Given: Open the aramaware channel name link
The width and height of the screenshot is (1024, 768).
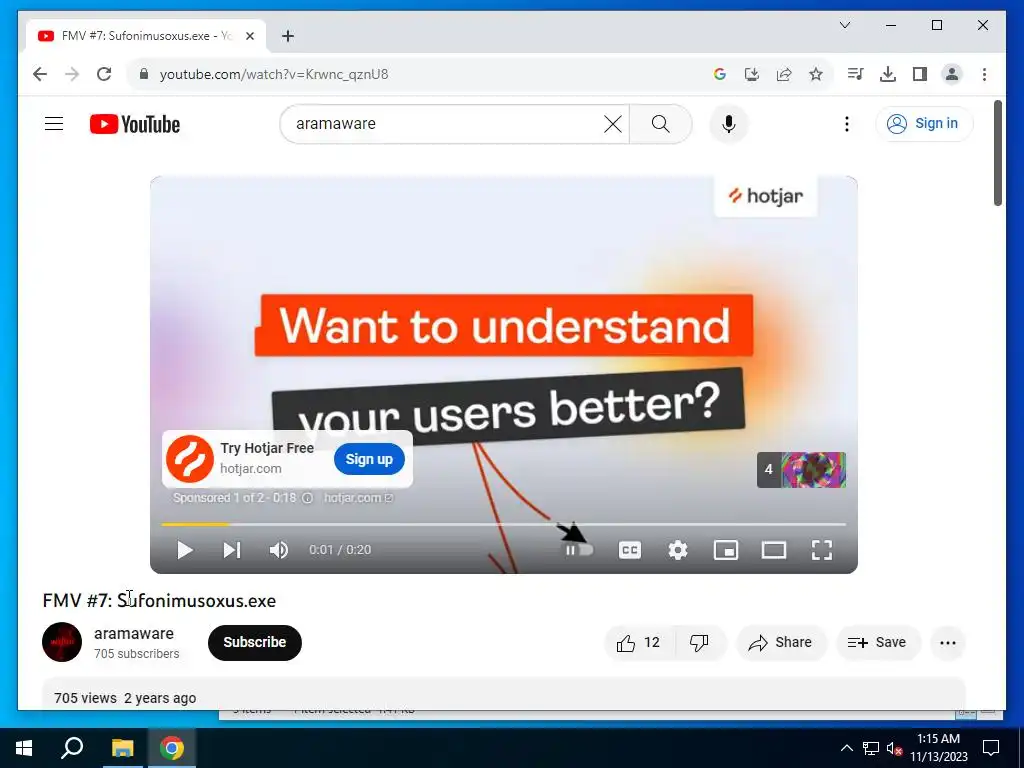Looking at the screenshot, I should click(x=134, y=633).
